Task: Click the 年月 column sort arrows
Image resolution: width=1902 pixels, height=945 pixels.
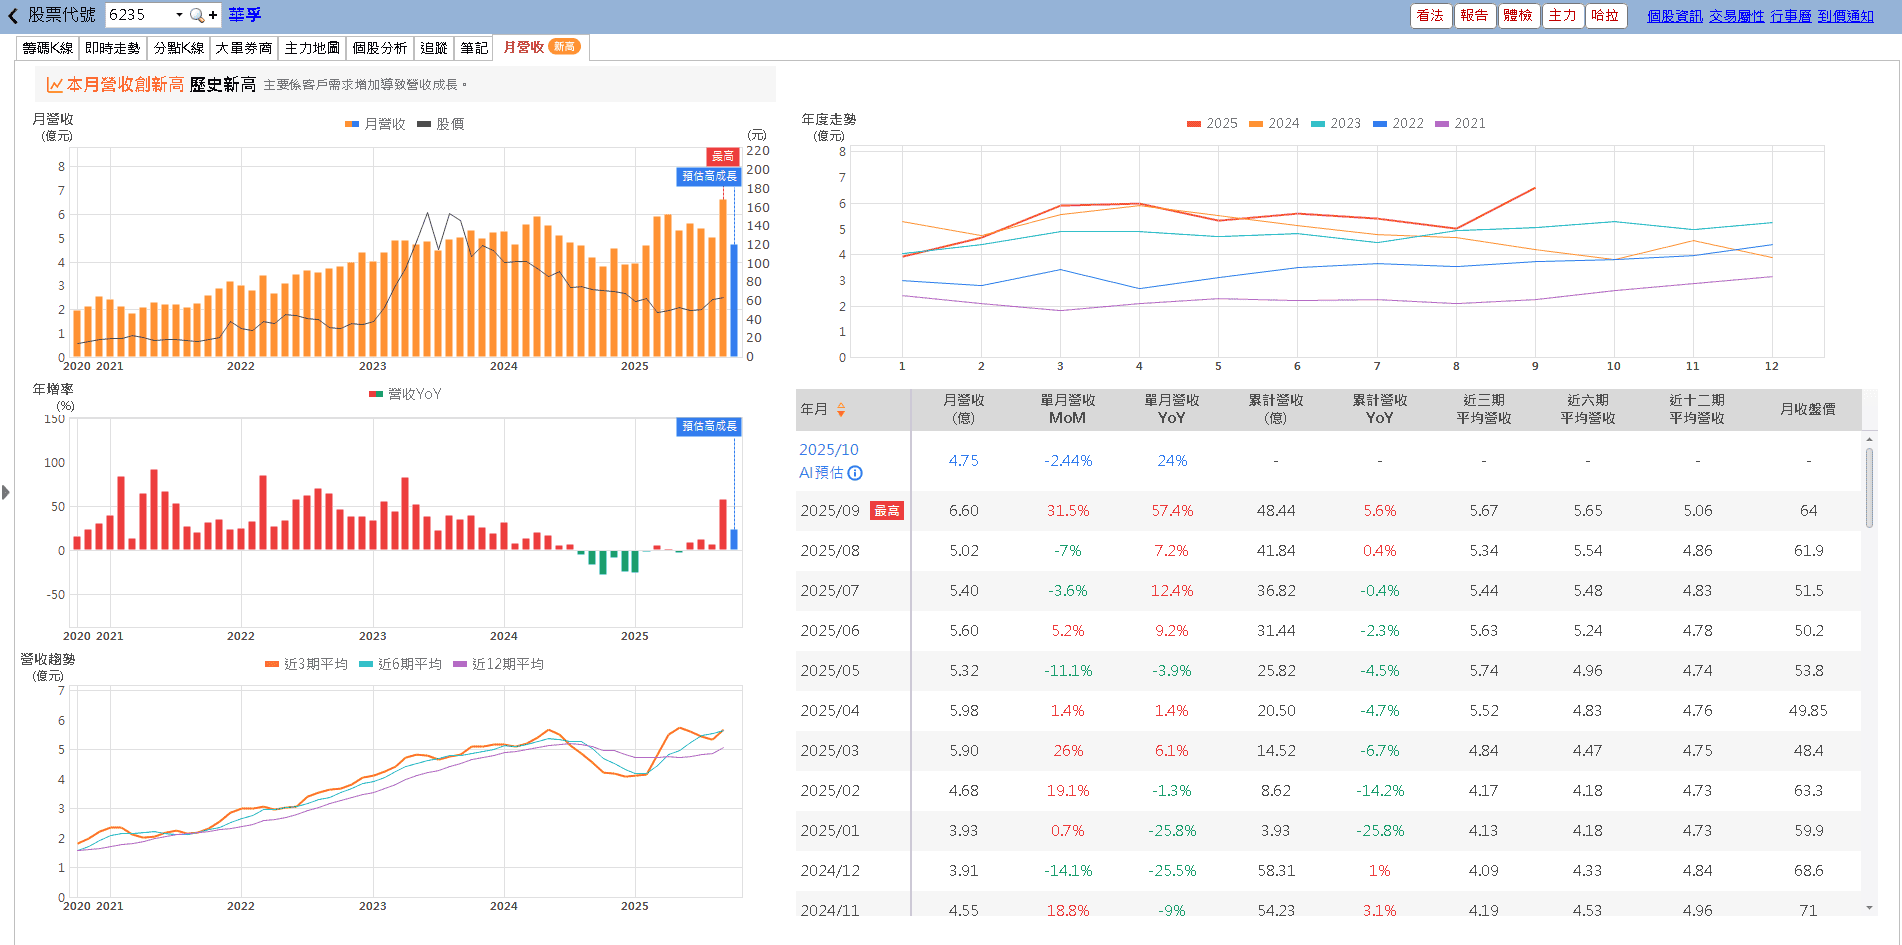Action: (x=841, y=409)
